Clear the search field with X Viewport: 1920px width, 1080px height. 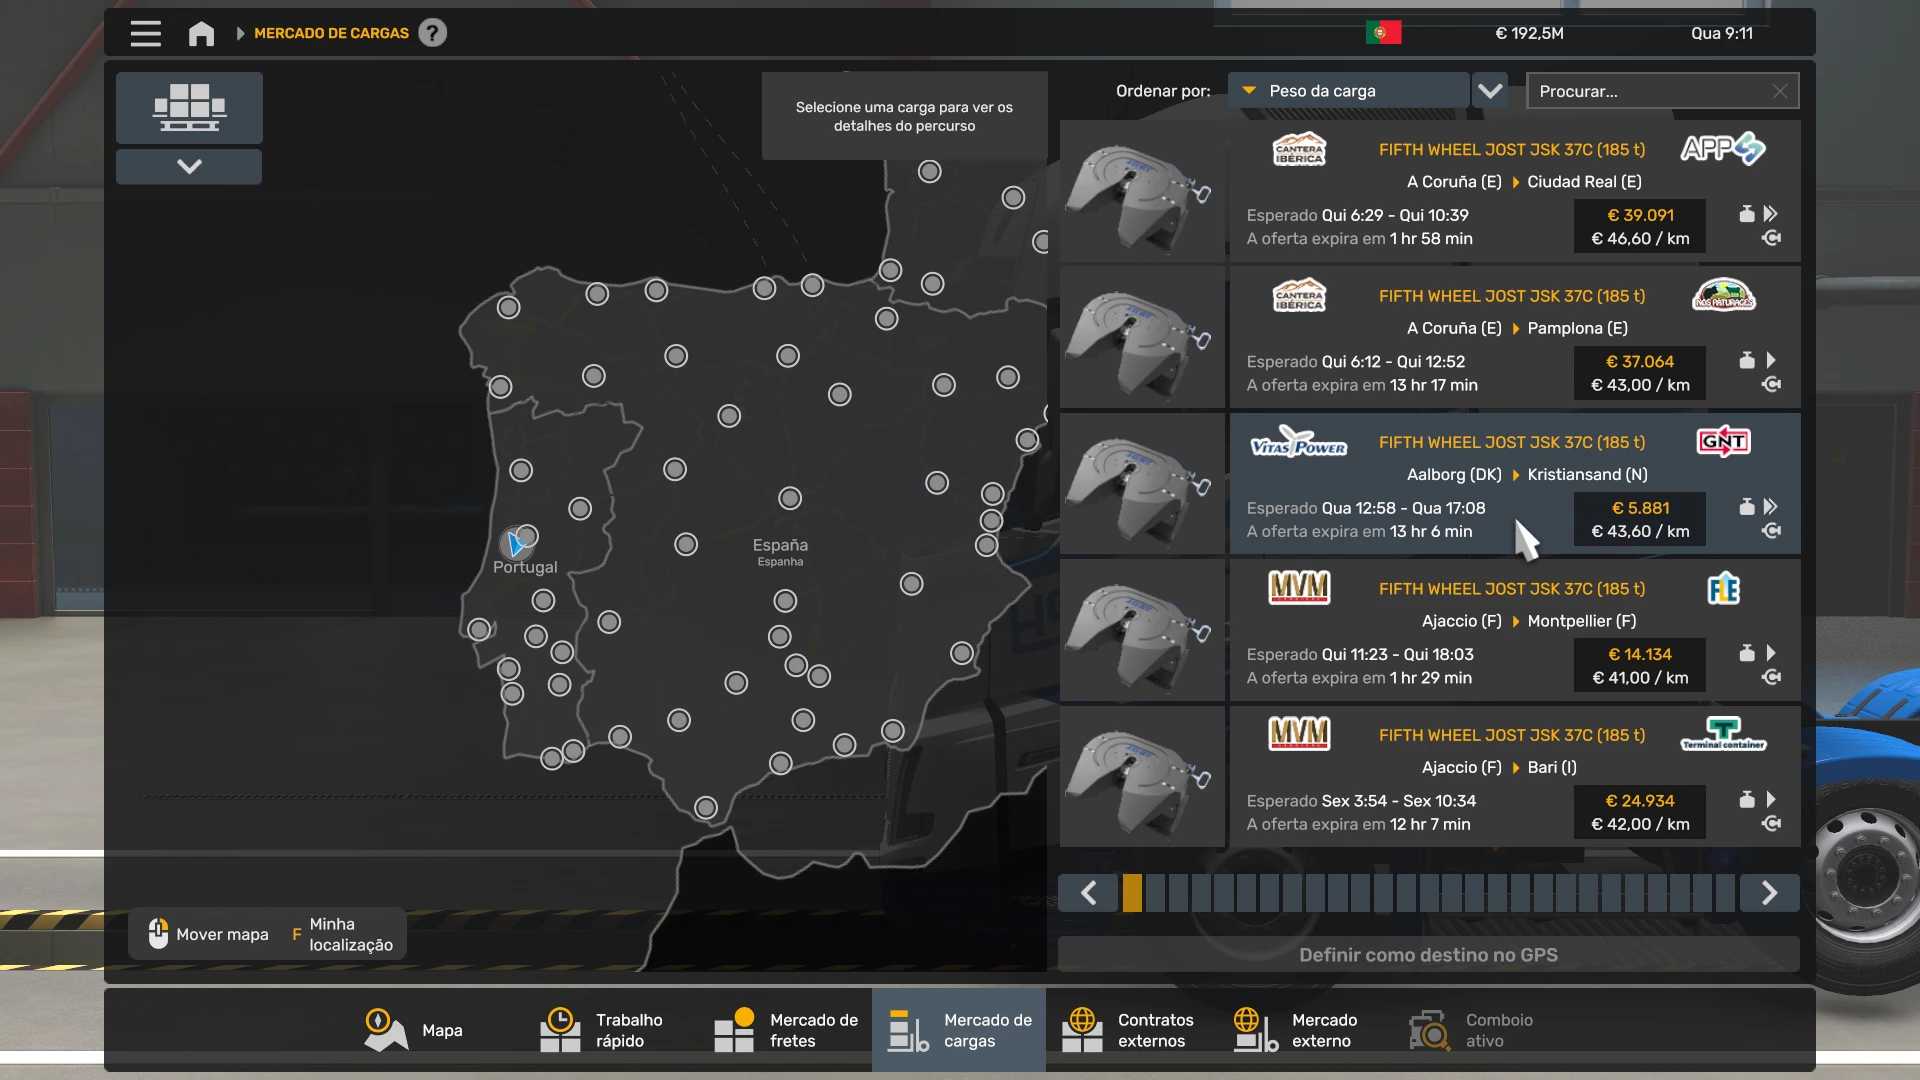pyautogui.click(x=1779, y=91)
